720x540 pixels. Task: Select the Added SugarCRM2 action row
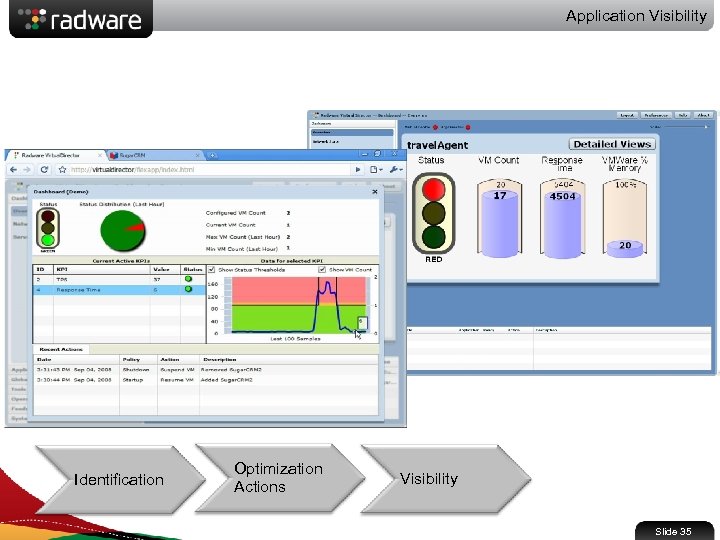pos(206,380)
